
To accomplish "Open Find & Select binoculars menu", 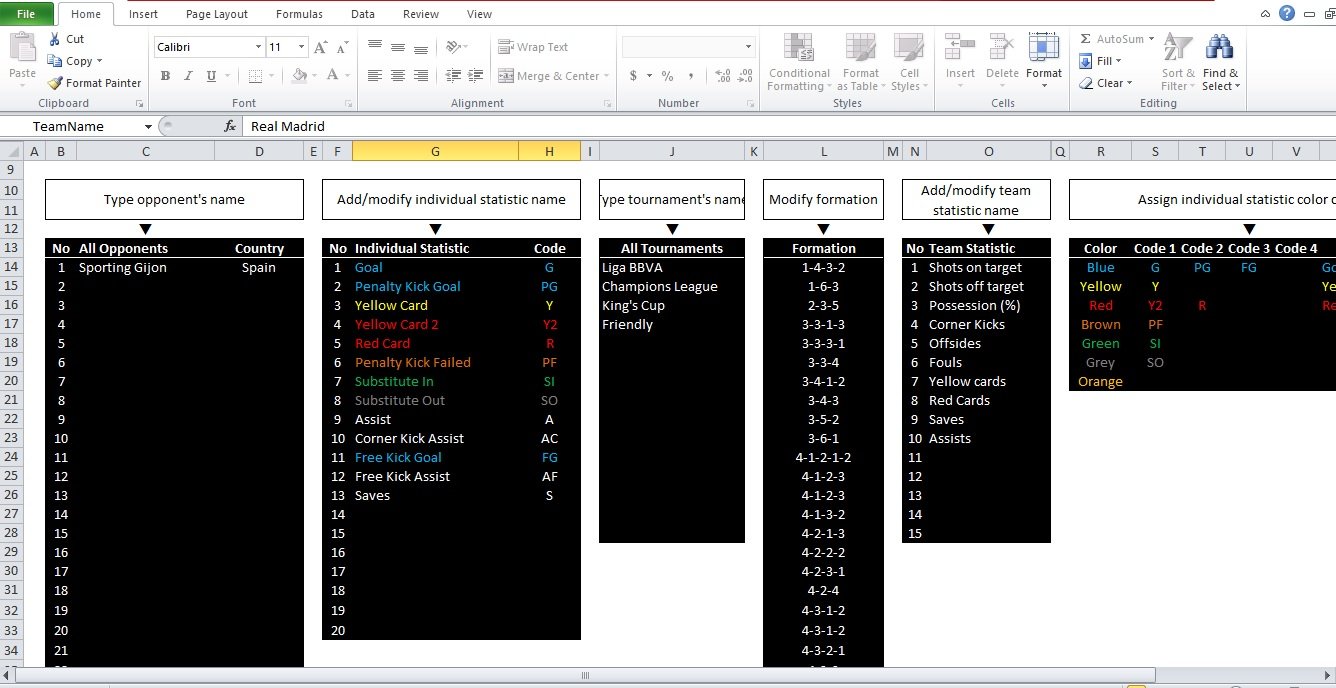I will pos(1220,62).
